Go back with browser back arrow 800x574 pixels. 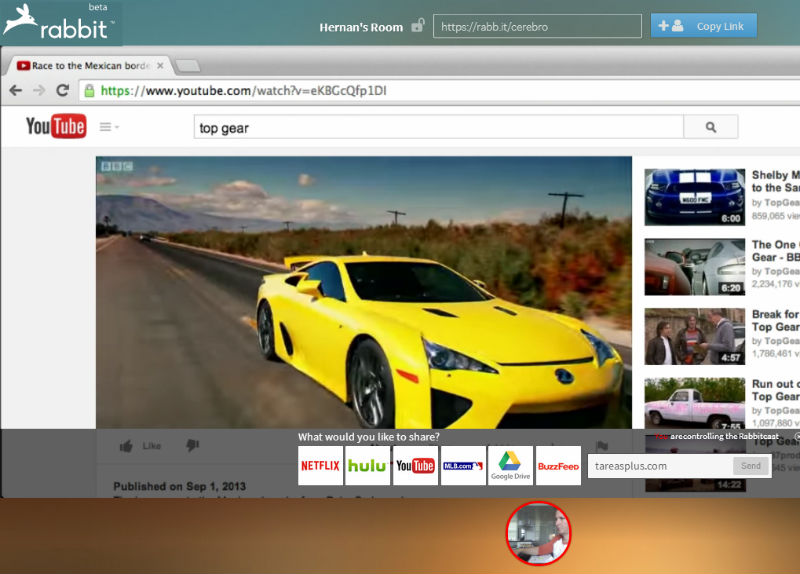[x=16, y=91]
